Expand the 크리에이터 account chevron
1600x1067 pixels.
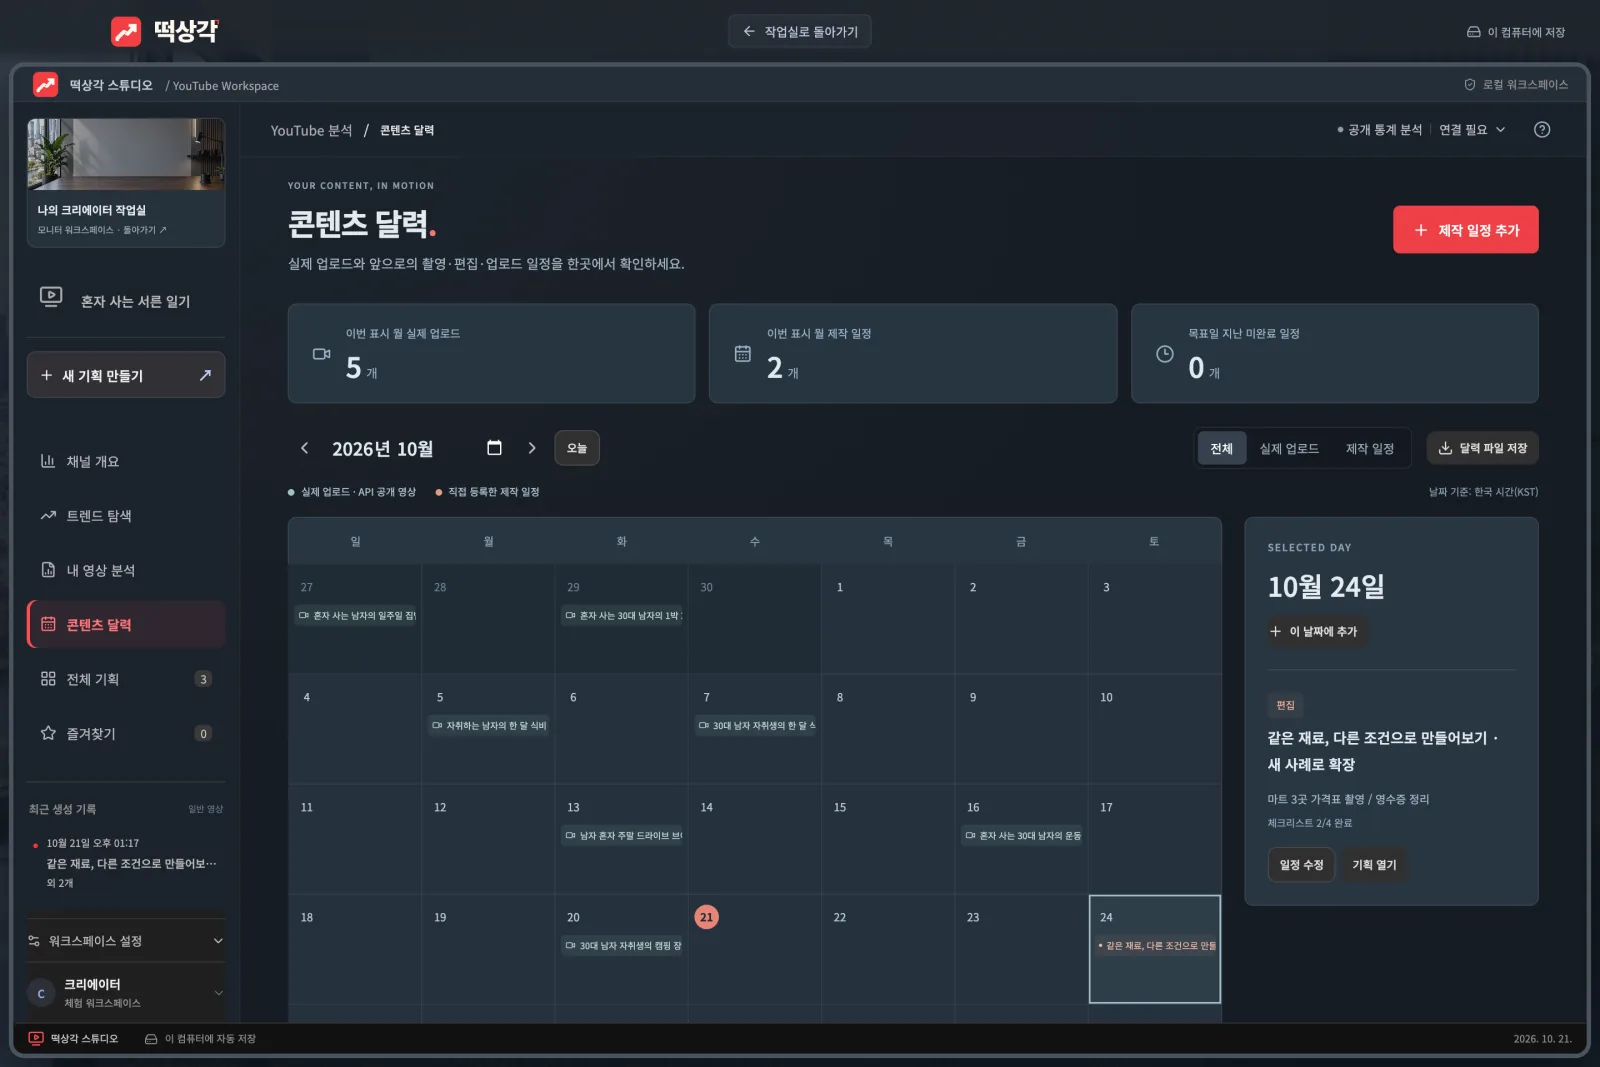coord(218,993)
